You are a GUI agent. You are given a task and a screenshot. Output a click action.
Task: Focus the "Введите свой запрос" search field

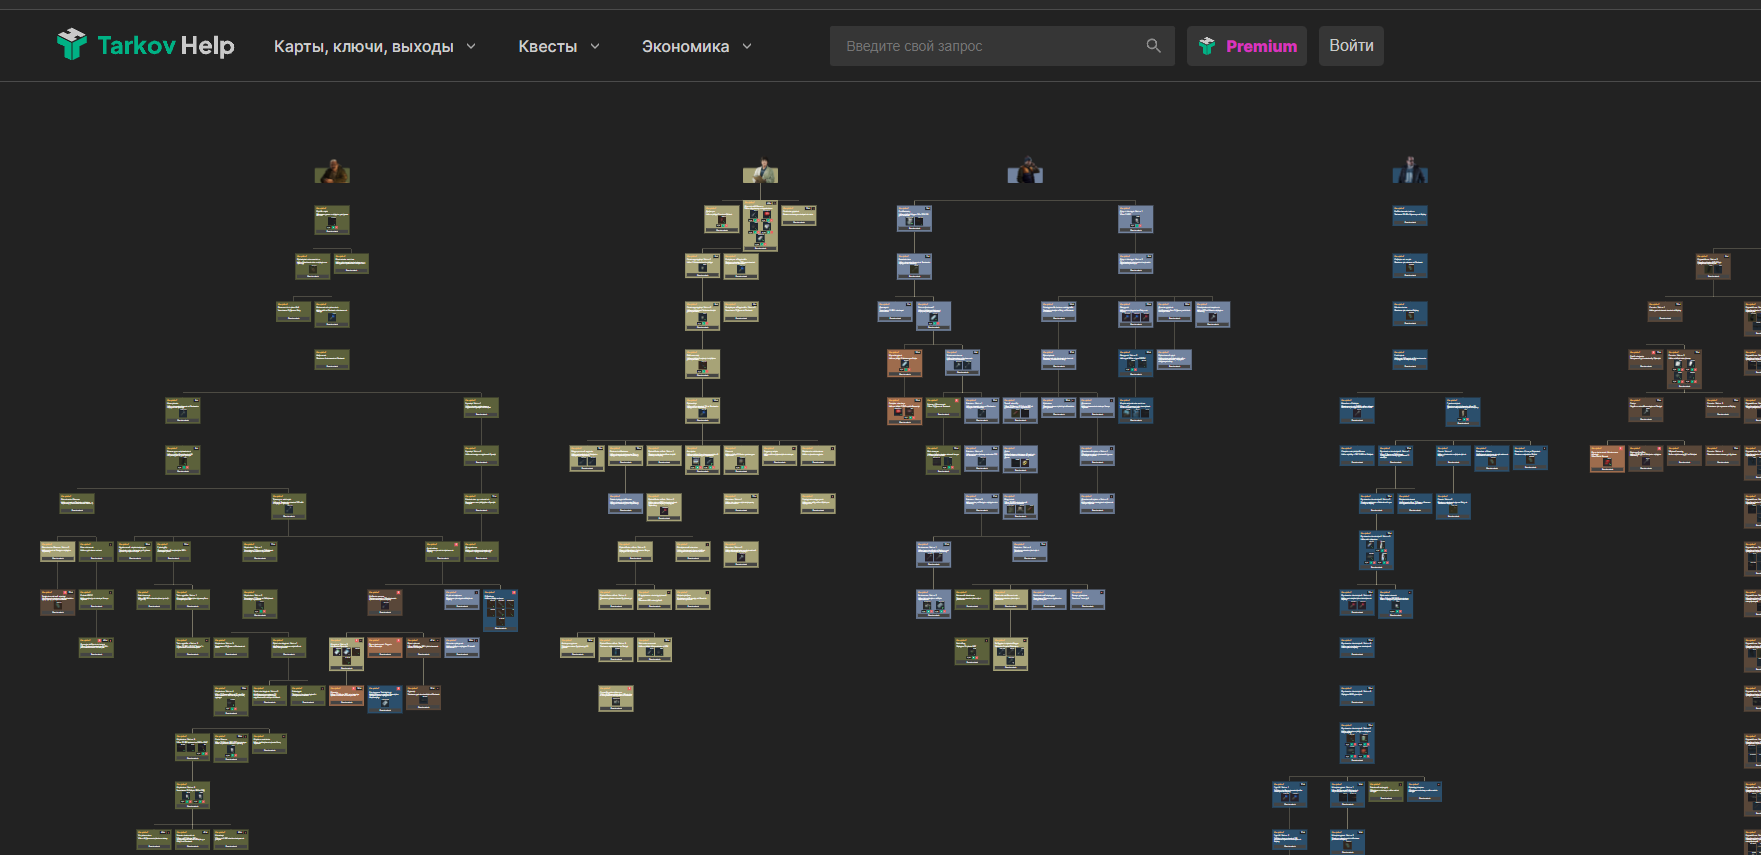pos(1002,46)
